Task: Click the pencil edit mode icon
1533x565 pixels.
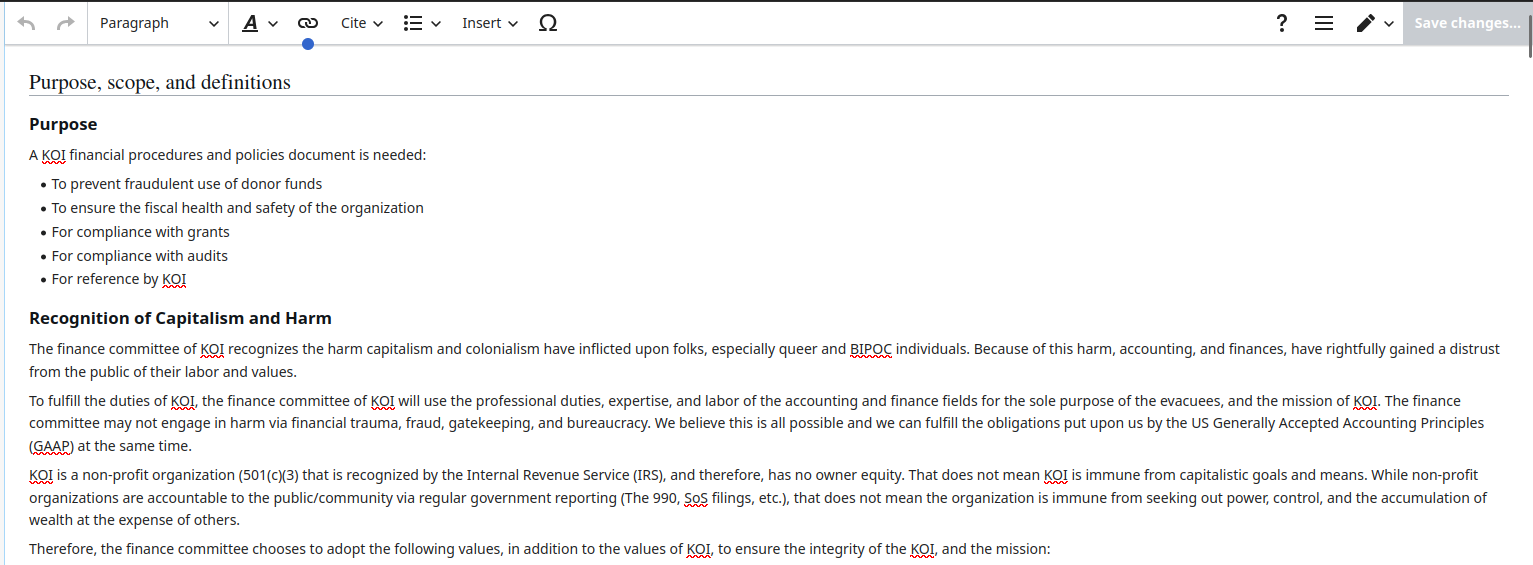Action: tap(1365, 23)
